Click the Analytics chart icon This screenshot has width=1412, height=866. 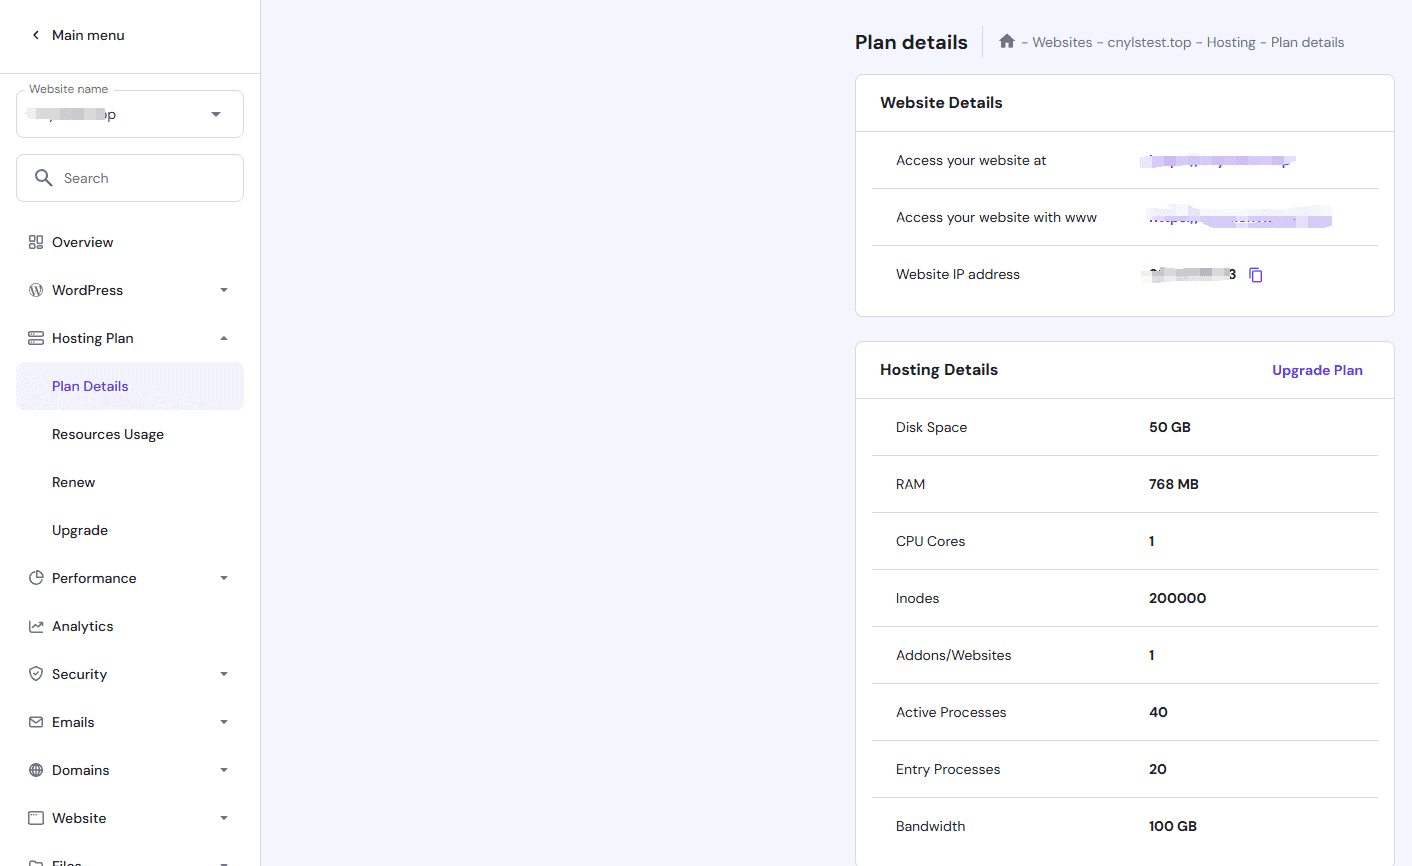click(36, 626)
